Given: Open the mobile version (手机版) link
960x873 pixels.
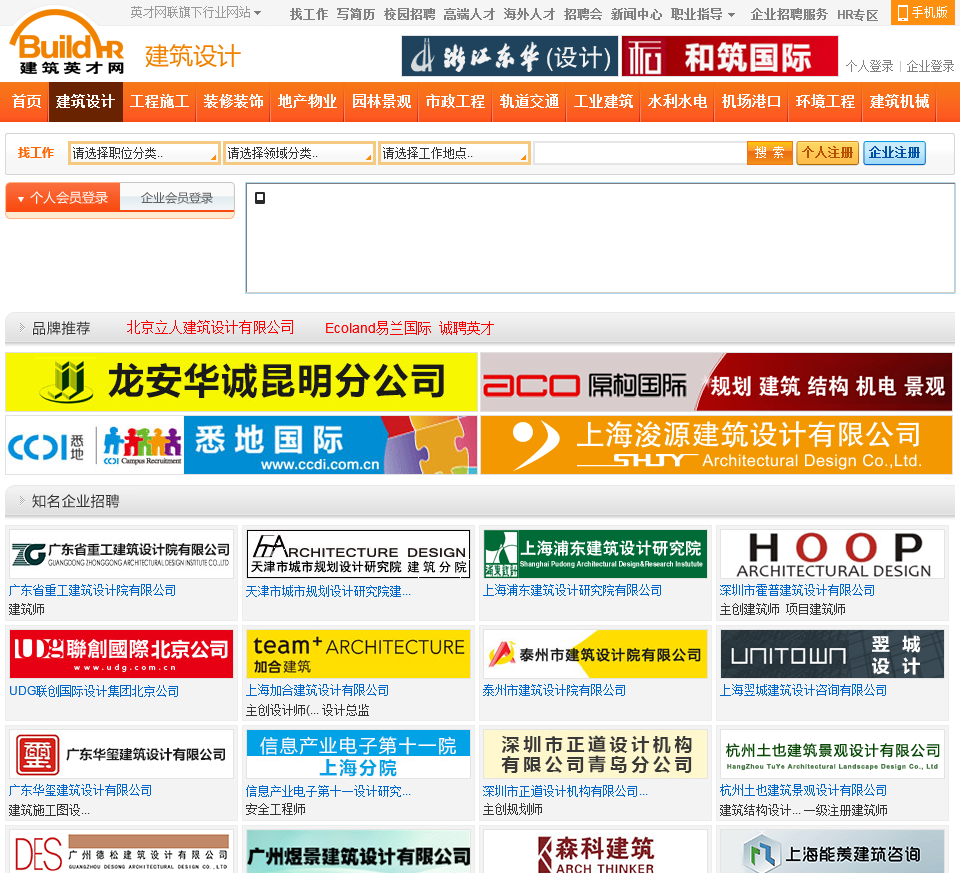Looking at the screenshot, I should tap(922, 12).
